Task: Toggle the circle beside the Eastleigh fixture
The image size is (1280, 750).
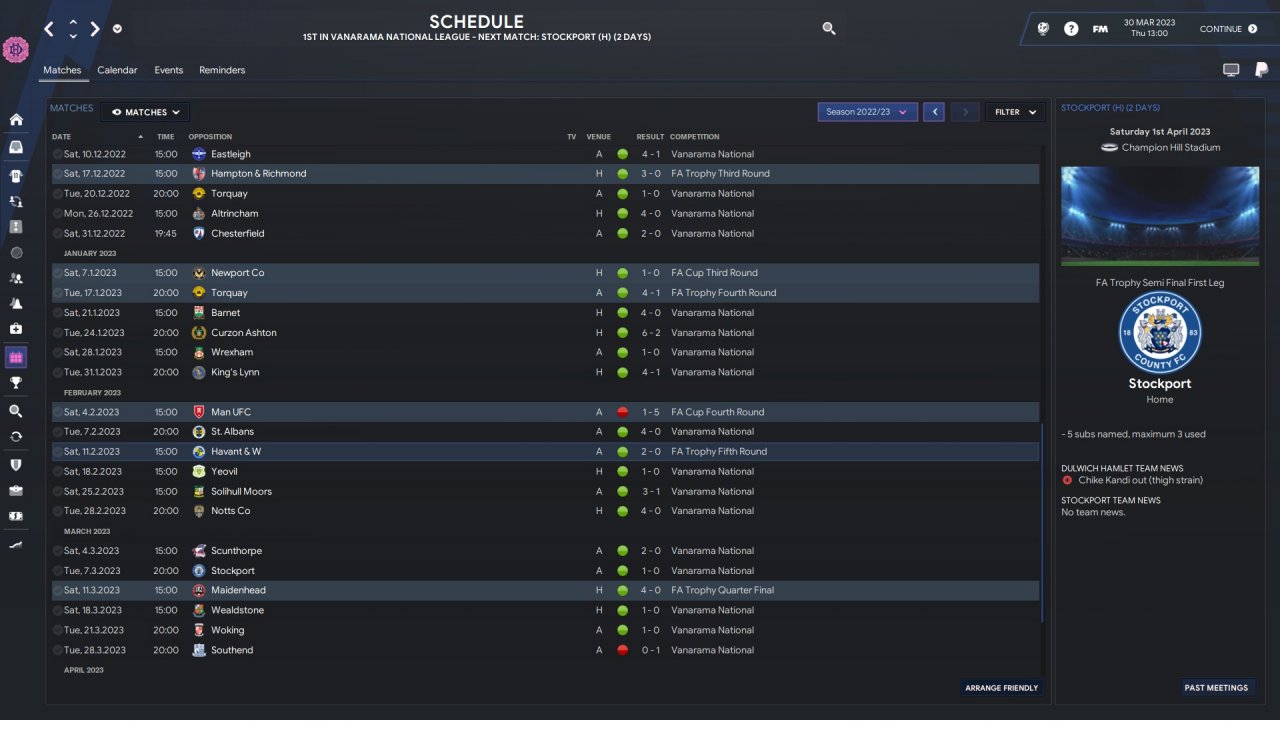Action: coord(58,154)
